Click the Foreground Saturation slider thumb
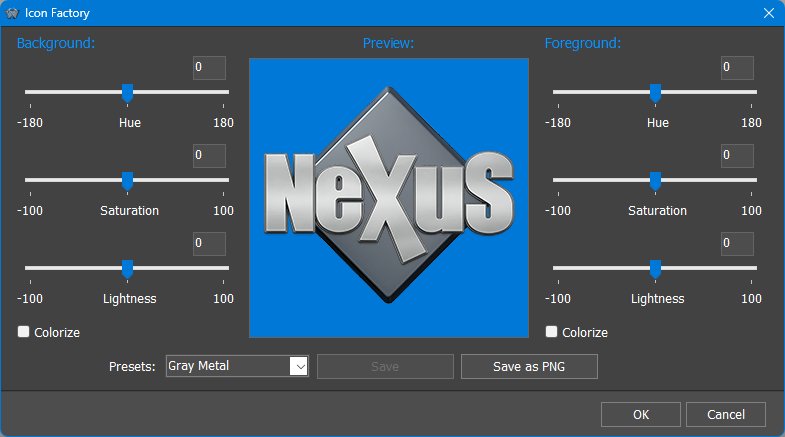This screenshot has width=785, height=437. 655,181
